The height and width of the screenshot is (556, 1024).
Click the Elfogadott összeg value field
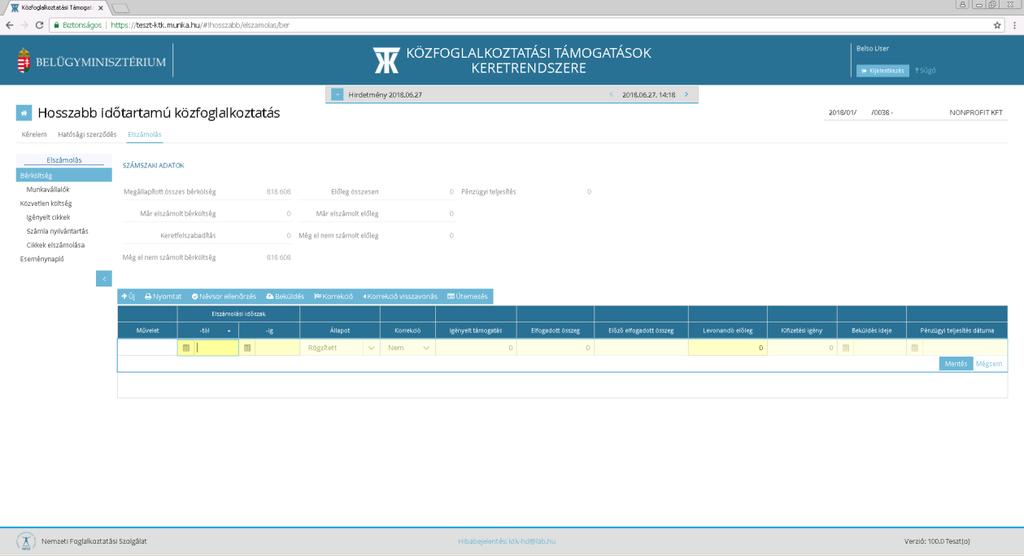[x=555, y=348]
